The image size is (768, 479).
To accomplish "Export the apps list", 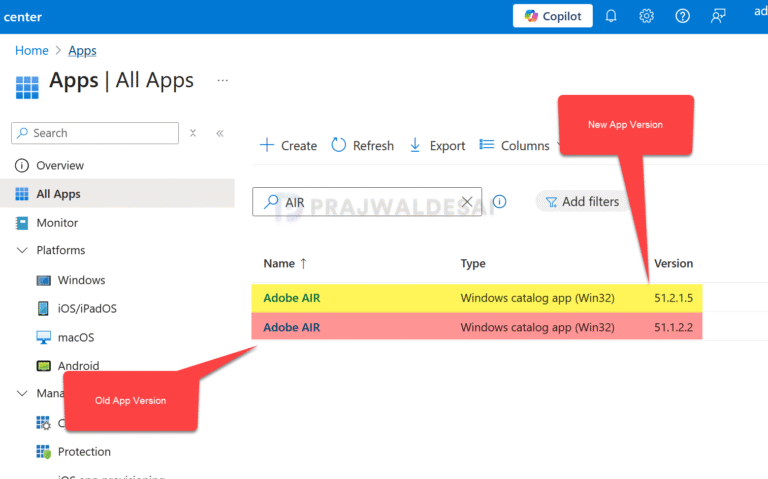I will point(437,145).
